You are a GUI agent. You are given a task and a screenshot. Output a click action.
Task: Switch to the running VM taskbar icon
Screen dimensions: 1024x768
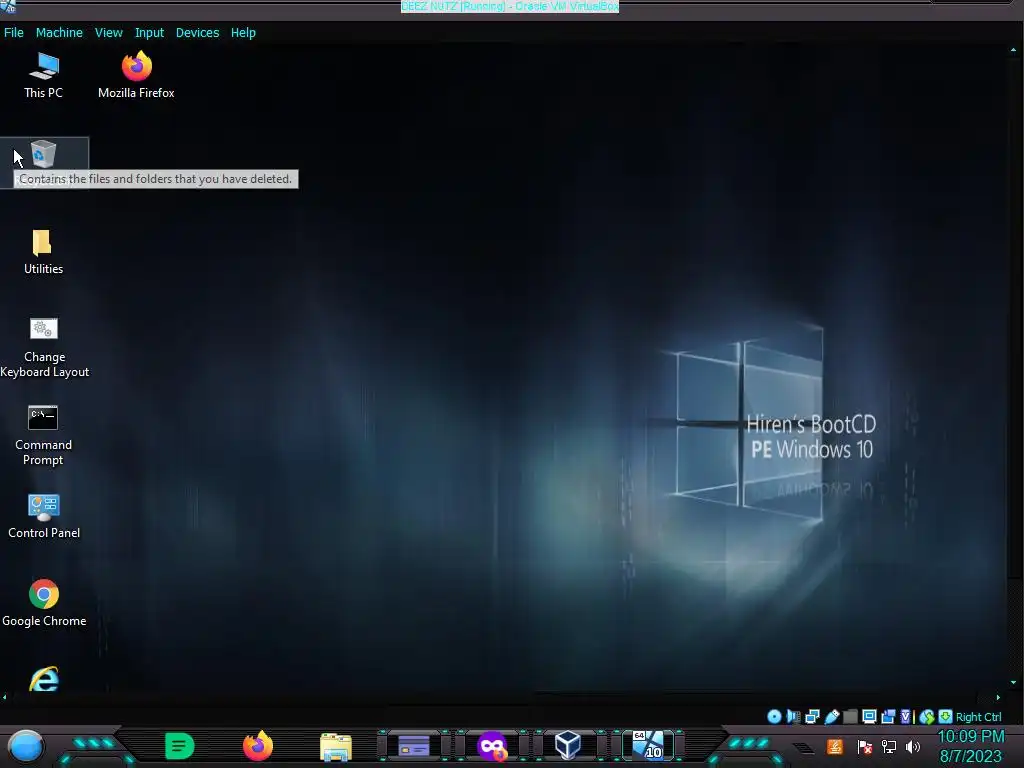(x=648, y=745)
